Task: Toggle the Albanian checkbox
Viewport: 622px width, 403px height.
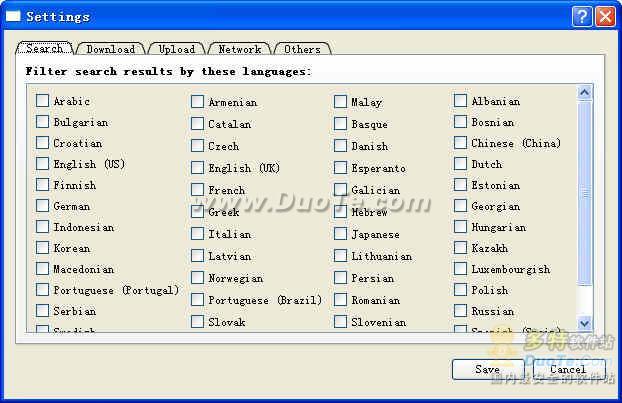Action: click(460, 100)
